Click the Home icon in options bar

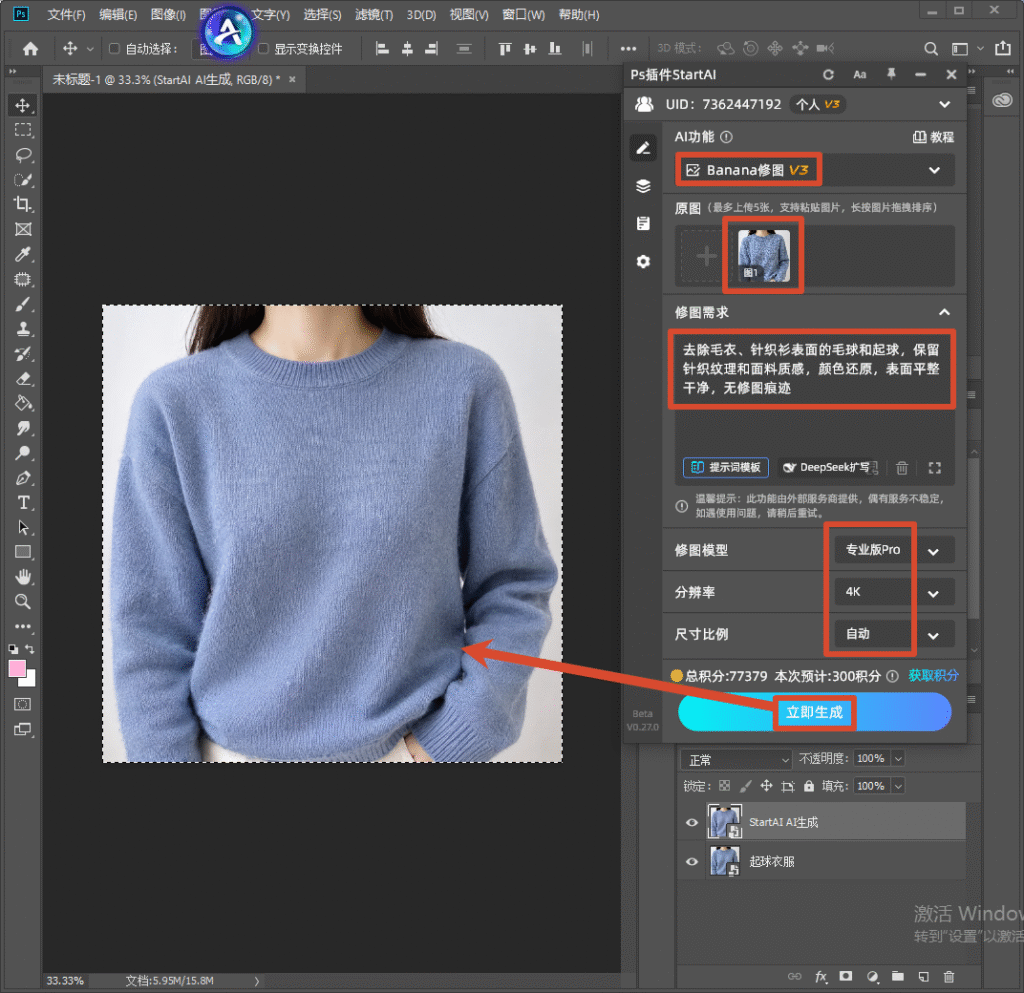click(30, 48)
